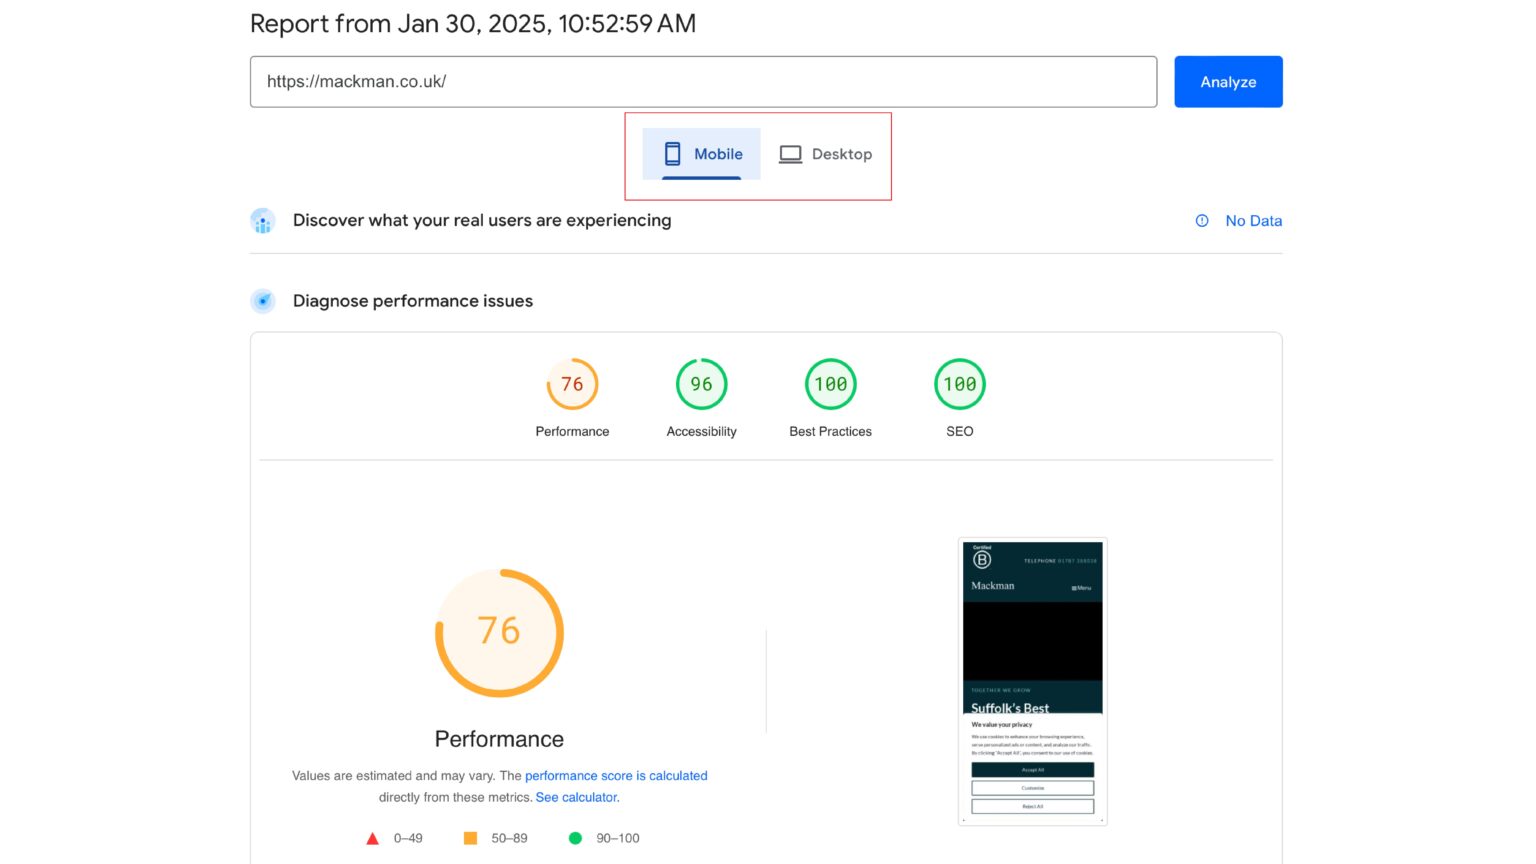Screen dimensions: 1536x864
Task: Select the orange 76 Performance gauge
Action: tap(572, 383)
